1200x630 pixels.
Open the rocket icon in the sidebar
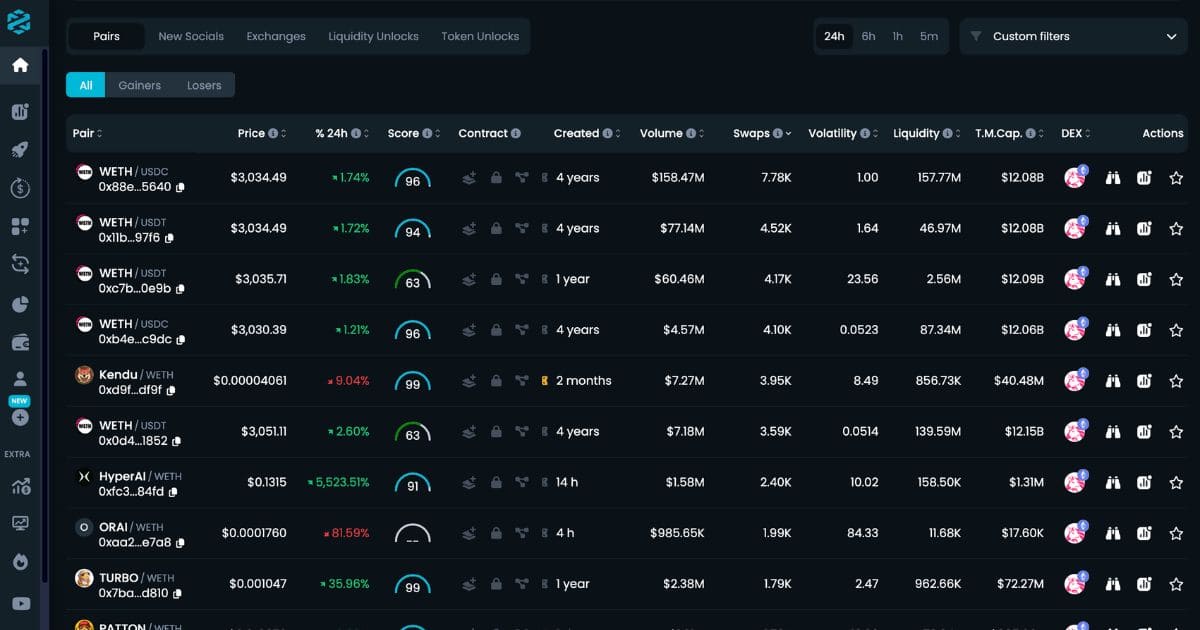[20, 150]
